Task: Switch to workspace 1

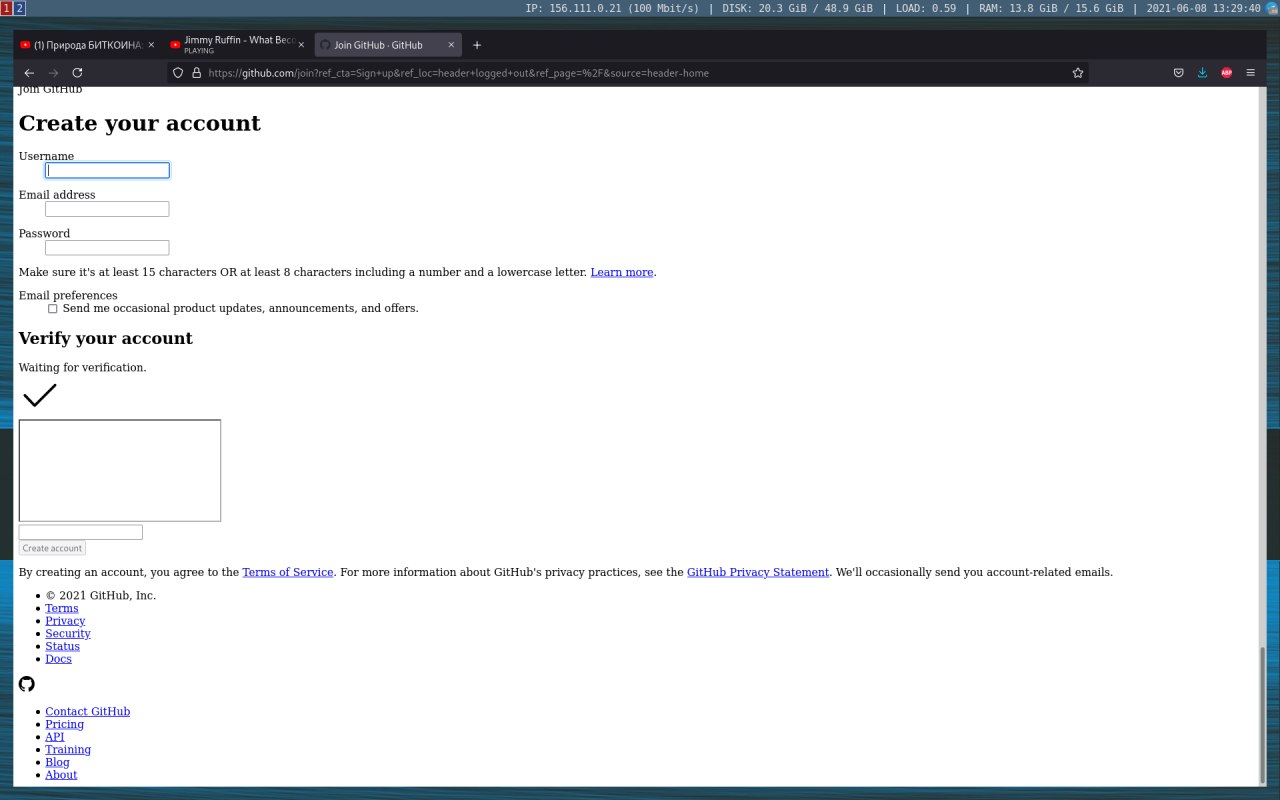Action: pos(6,8)
